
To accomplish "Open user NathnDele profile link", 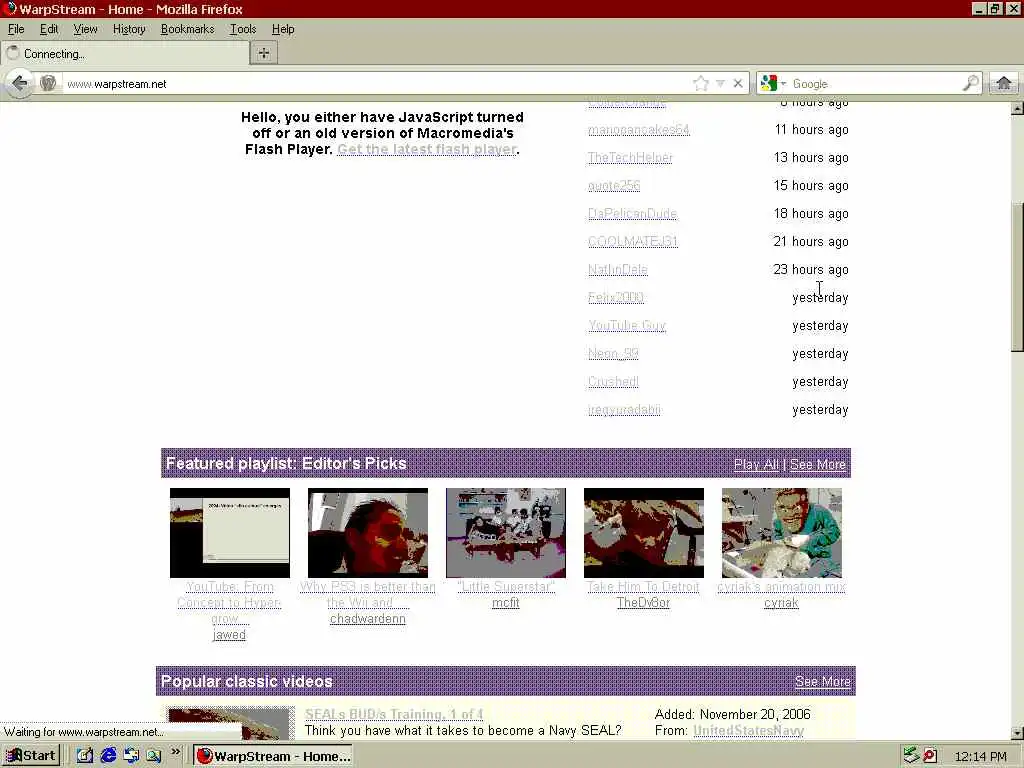I will tap(618, 270).
